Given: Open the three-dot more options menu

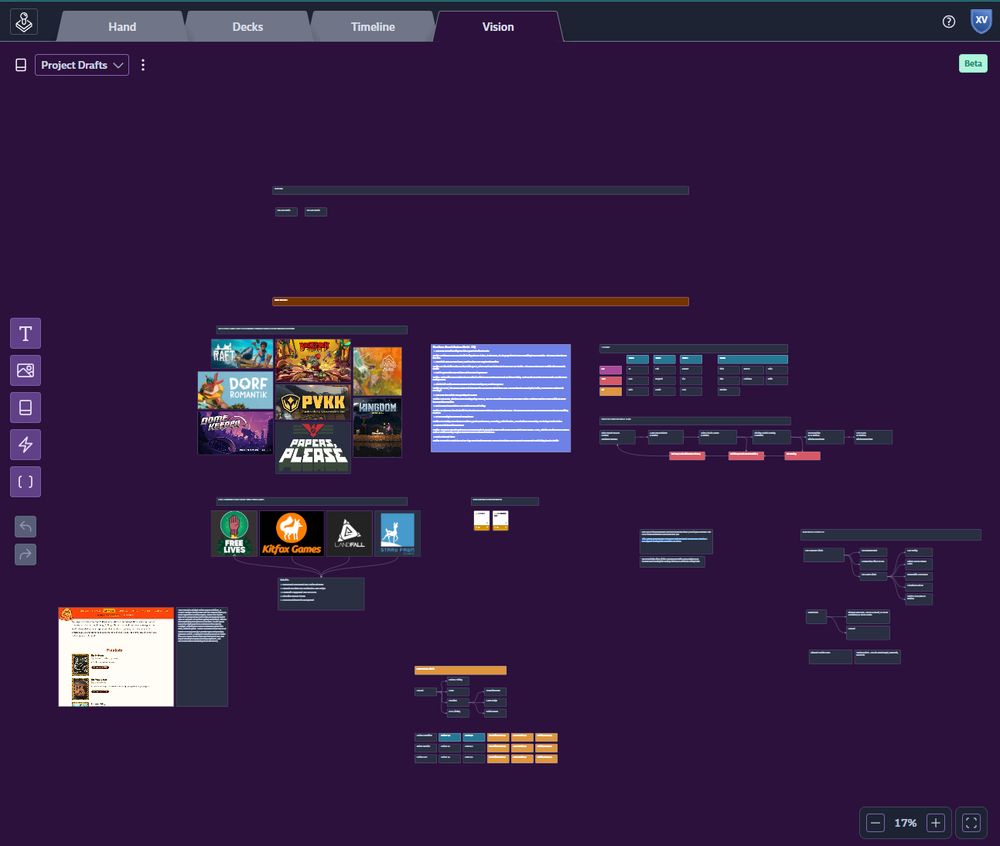Looking at the screenshot, I should (143, 65).
